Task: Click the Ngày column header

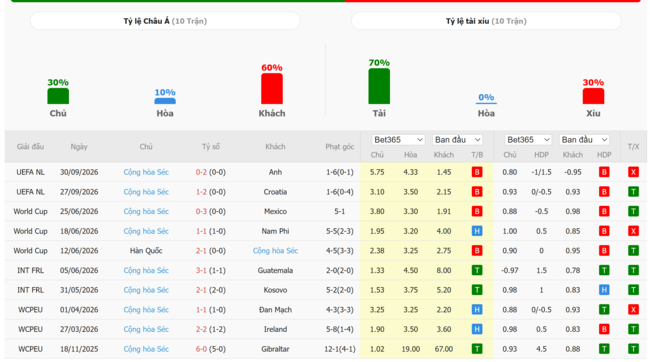Action: point(79,146)
